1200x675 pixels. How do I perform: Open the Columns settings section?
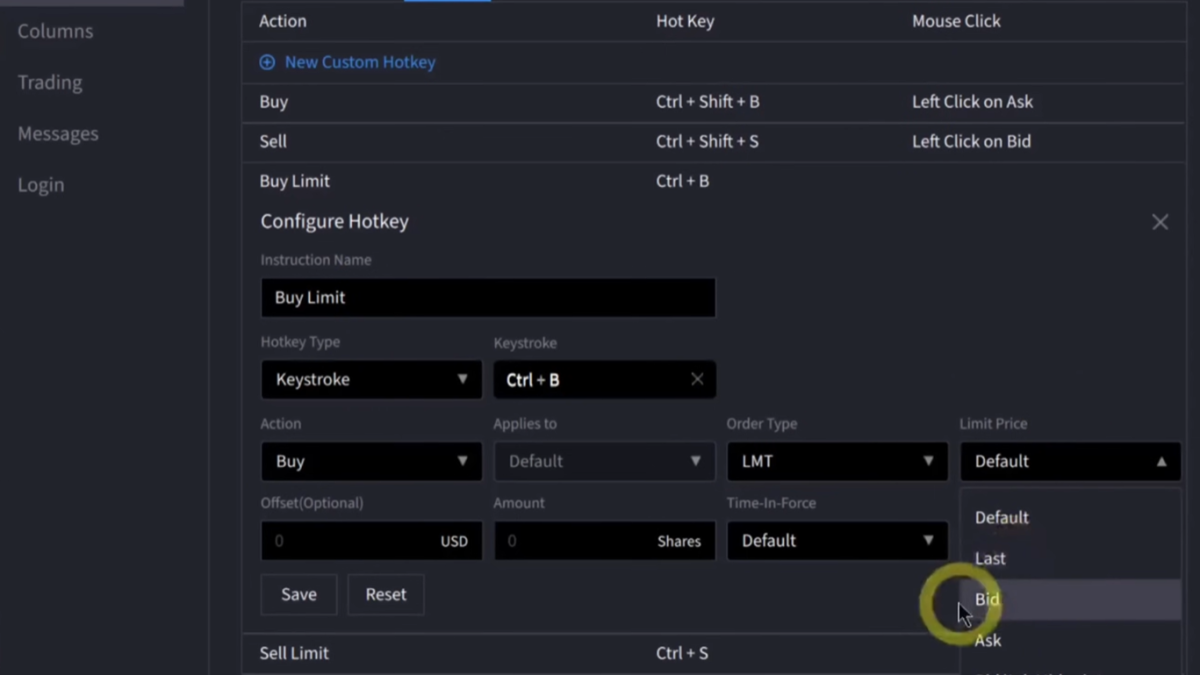tap(55, 31)
